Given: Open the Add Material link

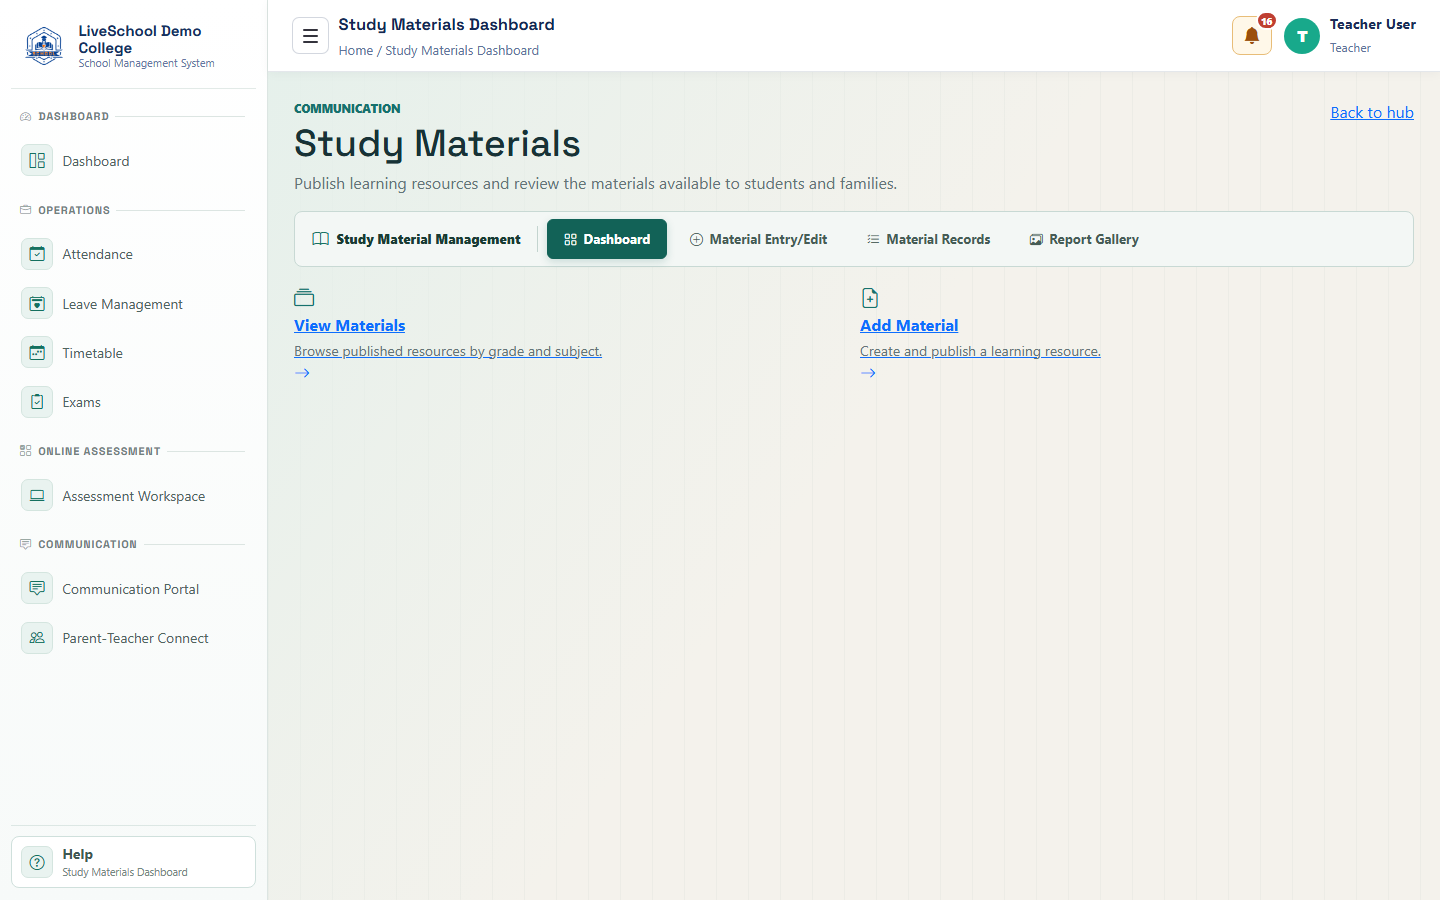Looking at the screenshot, I should click(x=909, y=325).
